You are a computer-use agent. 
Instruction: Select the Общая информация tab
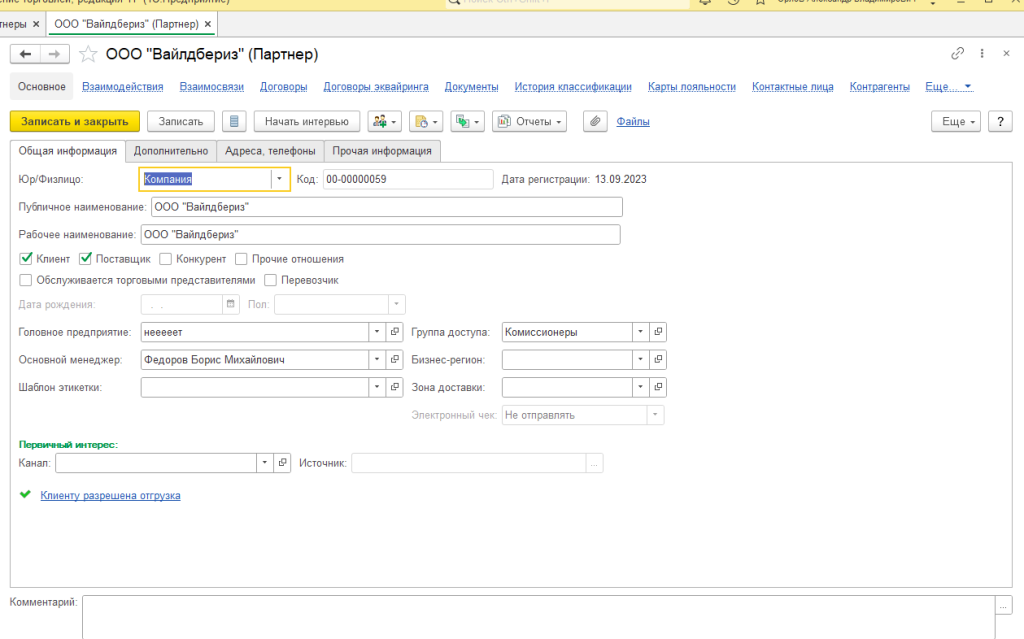[68, 151]
